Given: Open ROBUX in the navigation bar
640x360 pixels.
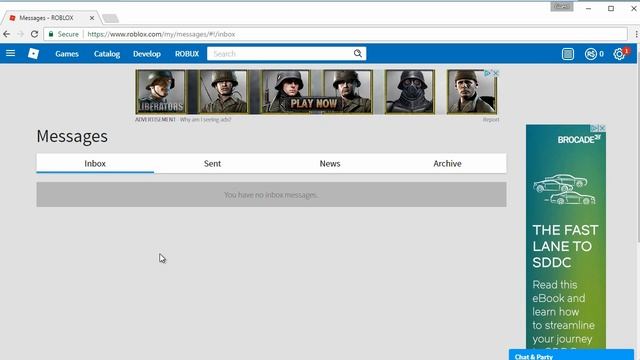Looking at the screenshot, I should 187,54.
